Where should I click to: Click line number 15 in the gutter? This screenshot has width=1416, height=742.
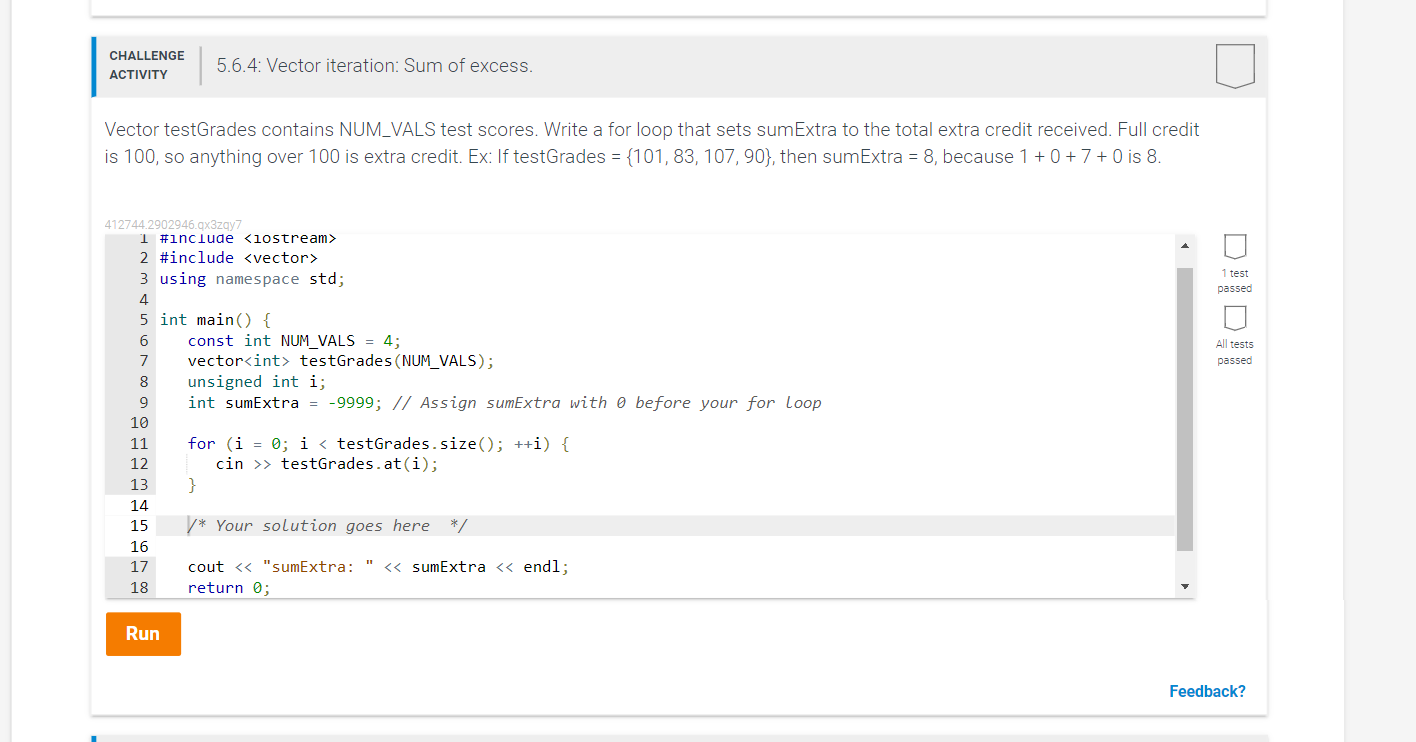139,525
